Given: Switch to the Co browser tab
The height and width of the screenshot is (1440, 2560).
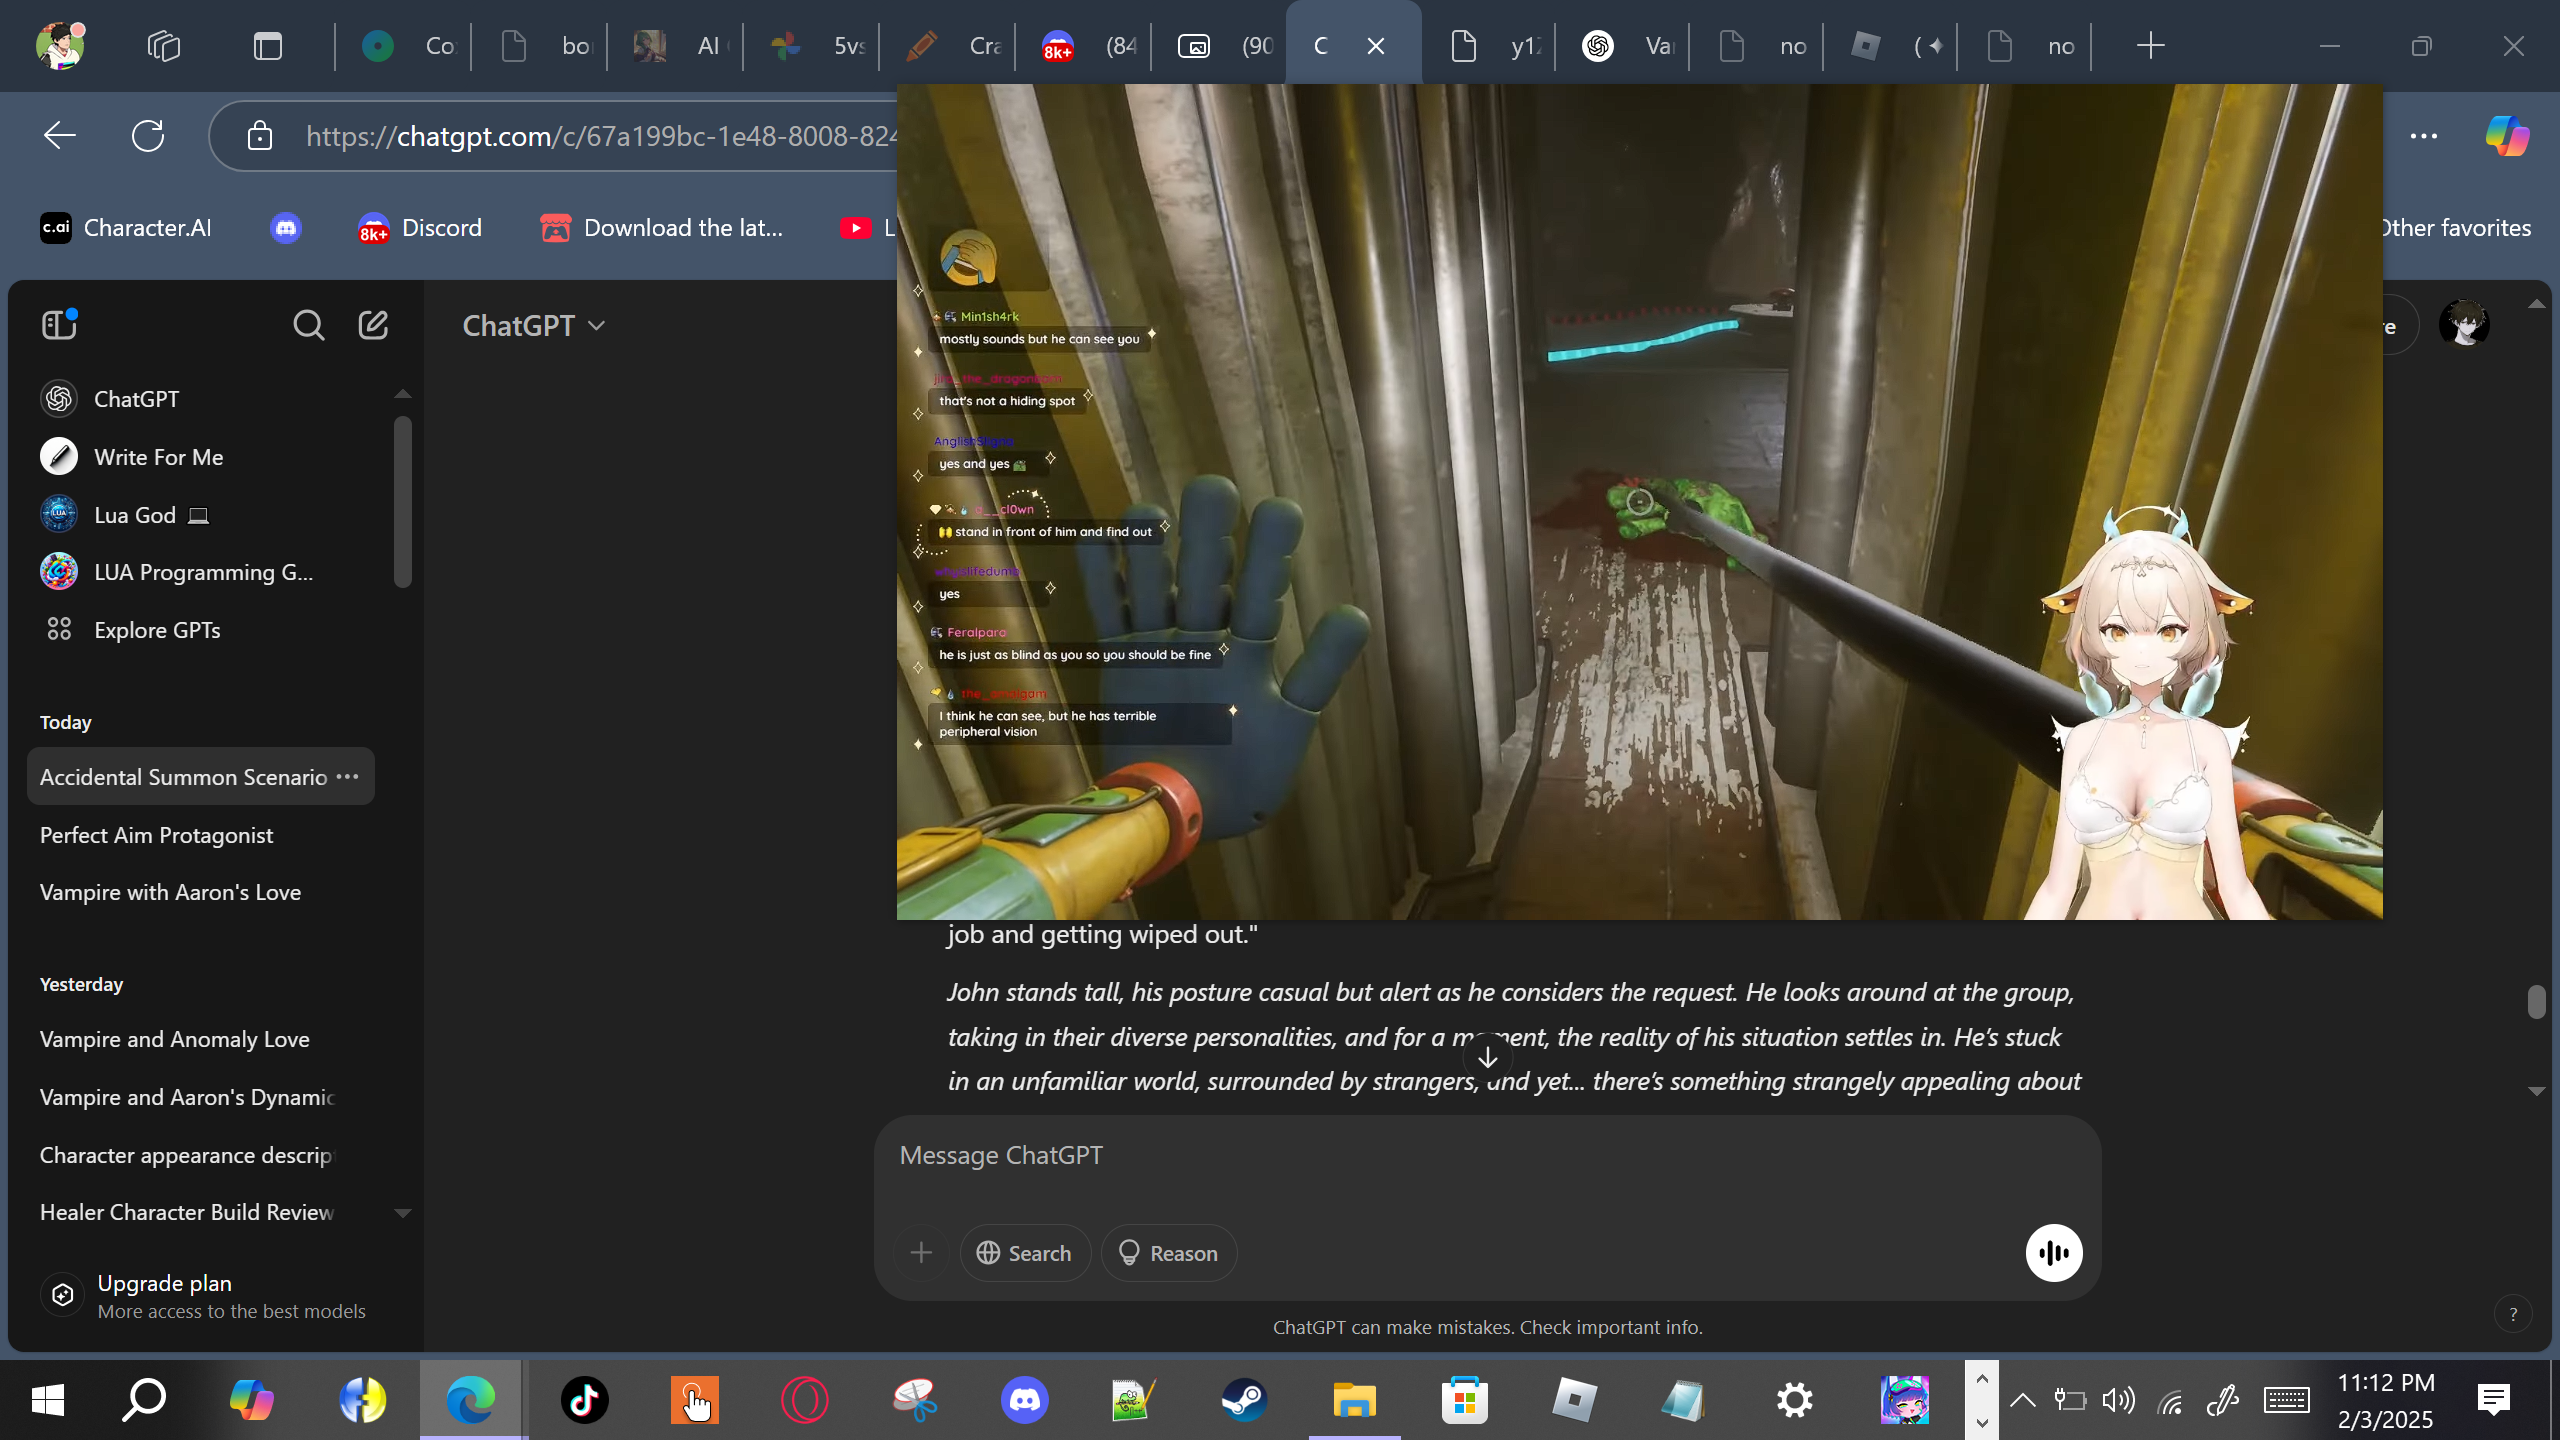Looking at the screenshot, I should coord(404,46).
